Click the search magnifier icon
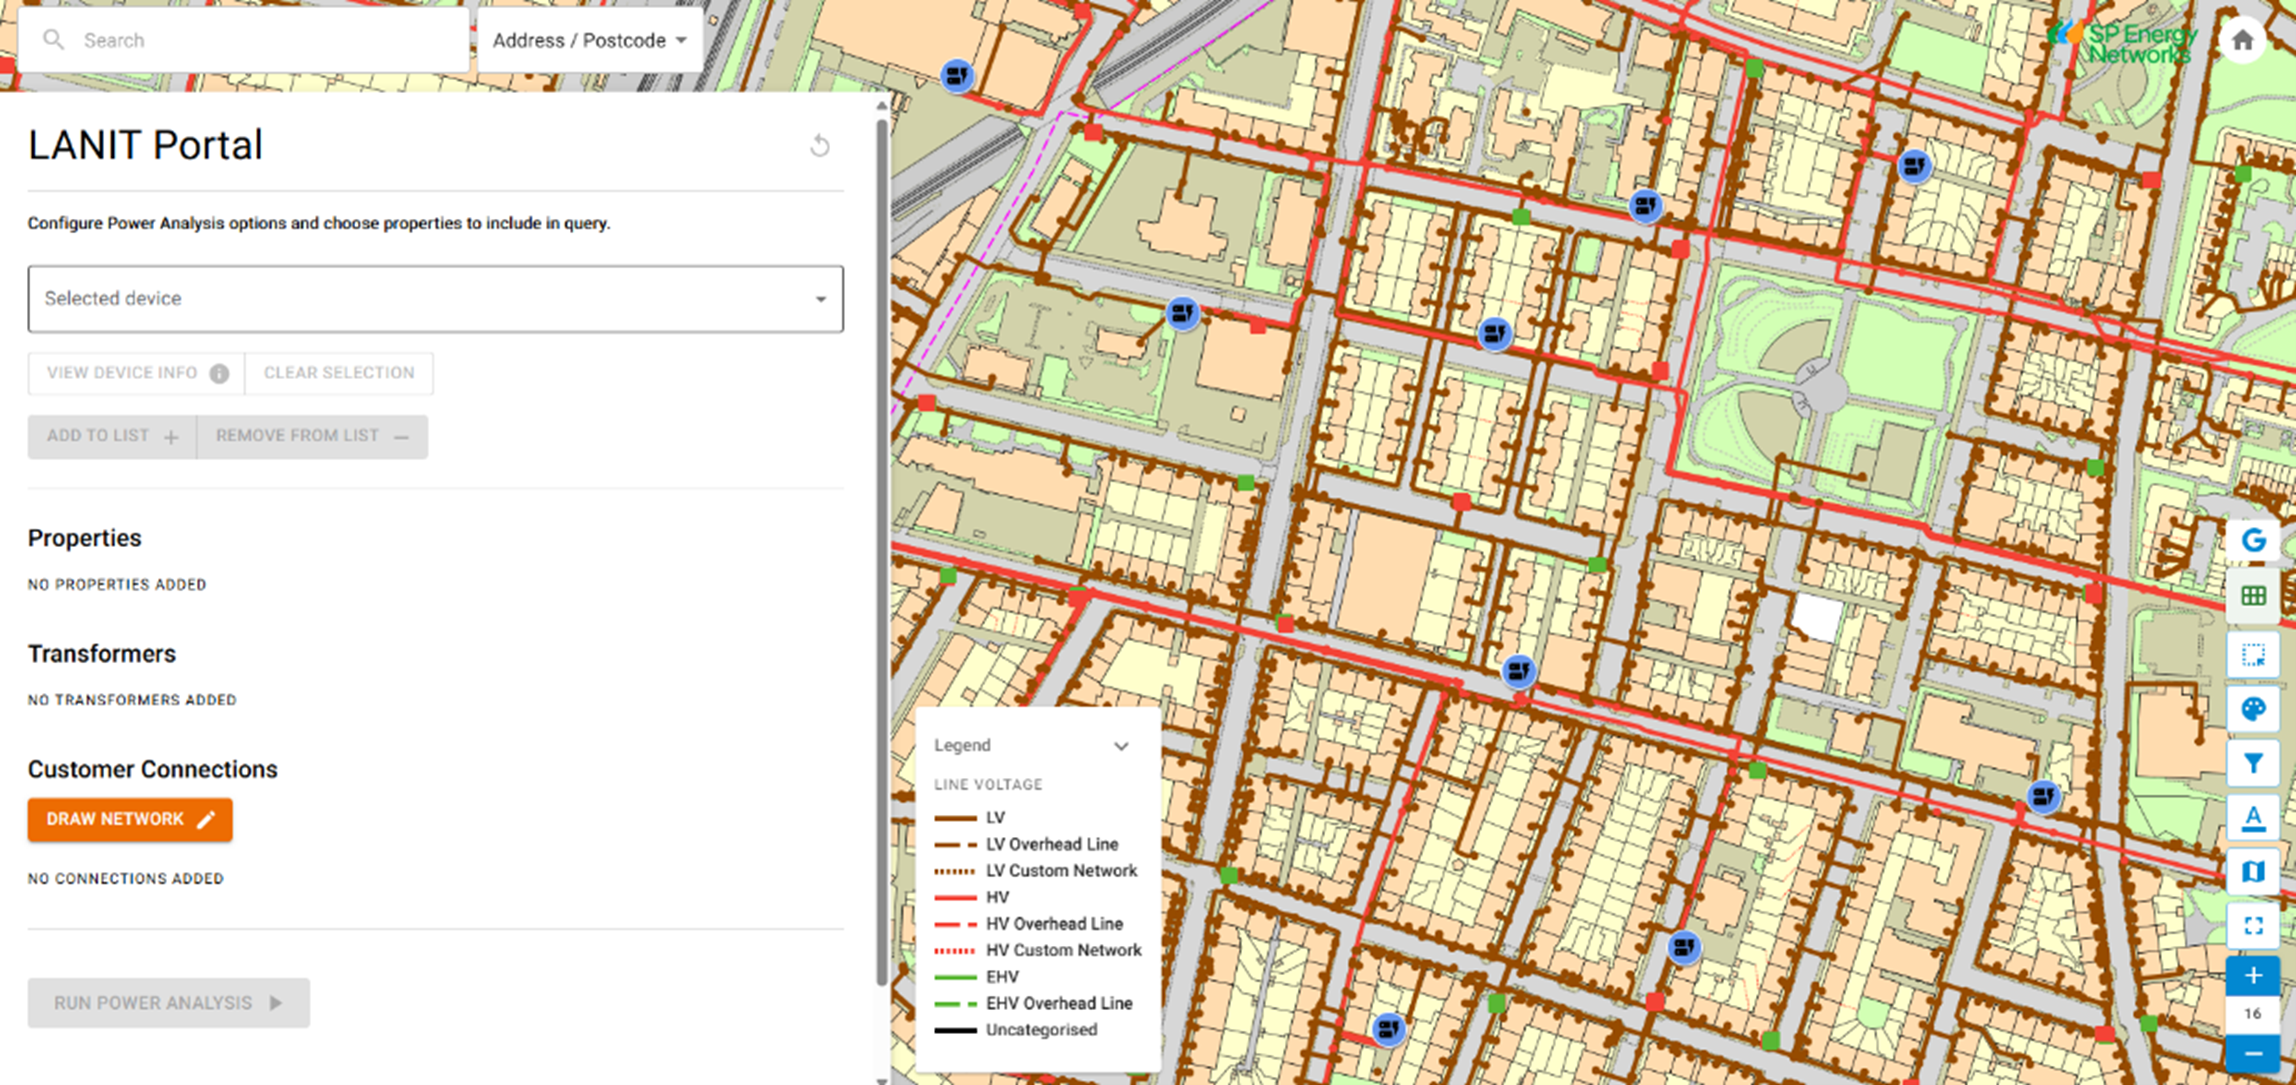 click(x=55, y=39)
